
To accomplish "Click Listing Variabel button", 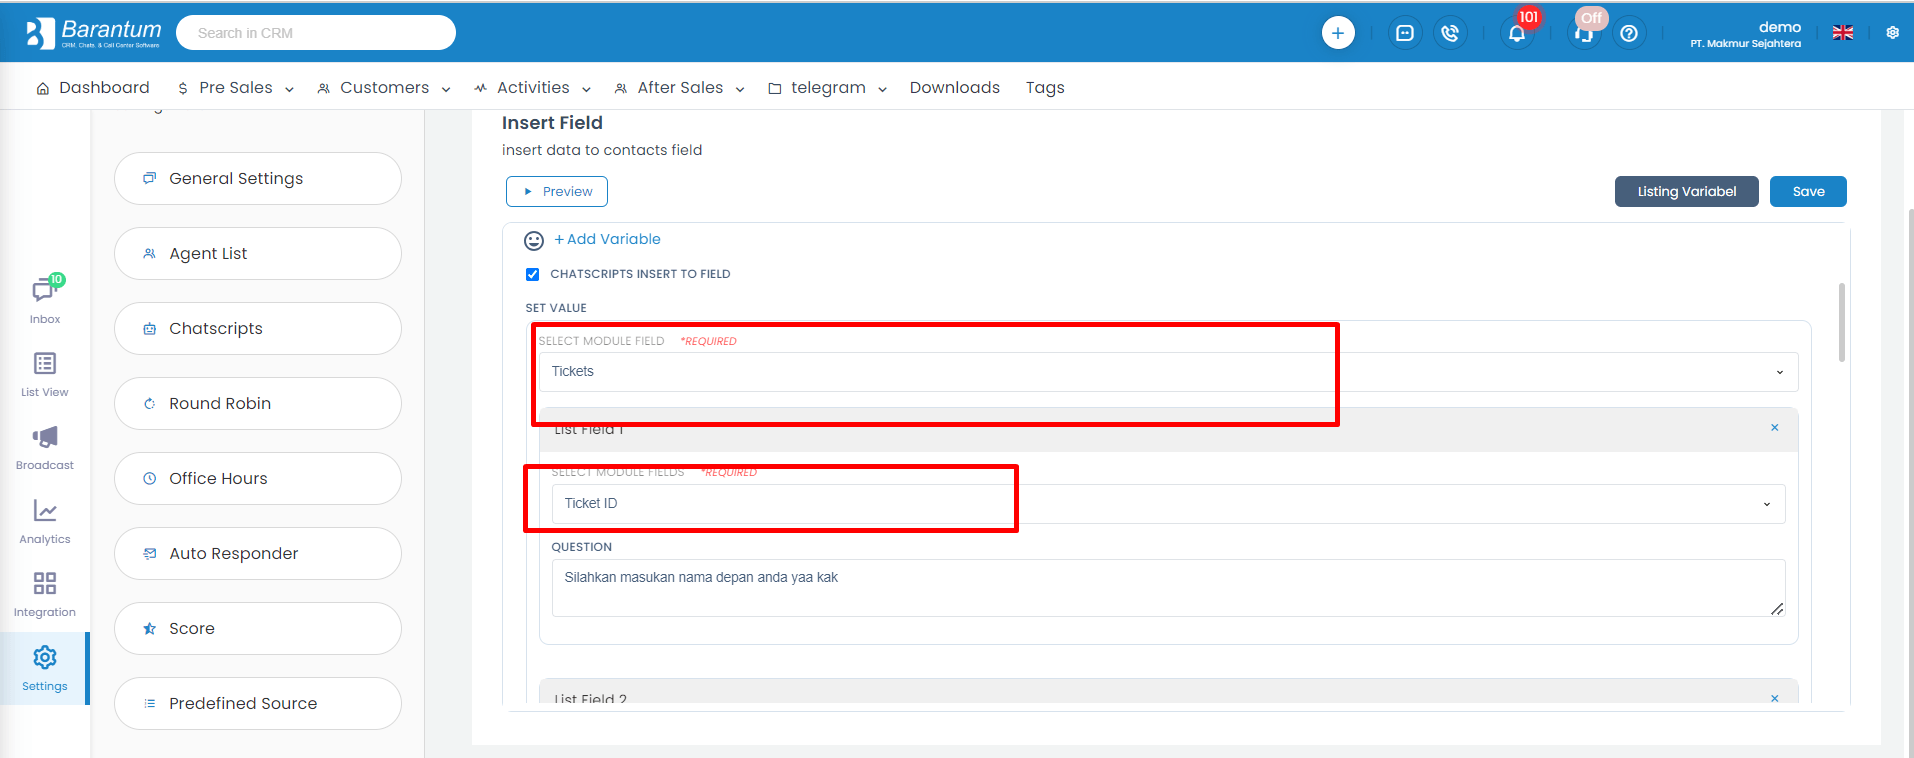I will tap(1687, 192).
